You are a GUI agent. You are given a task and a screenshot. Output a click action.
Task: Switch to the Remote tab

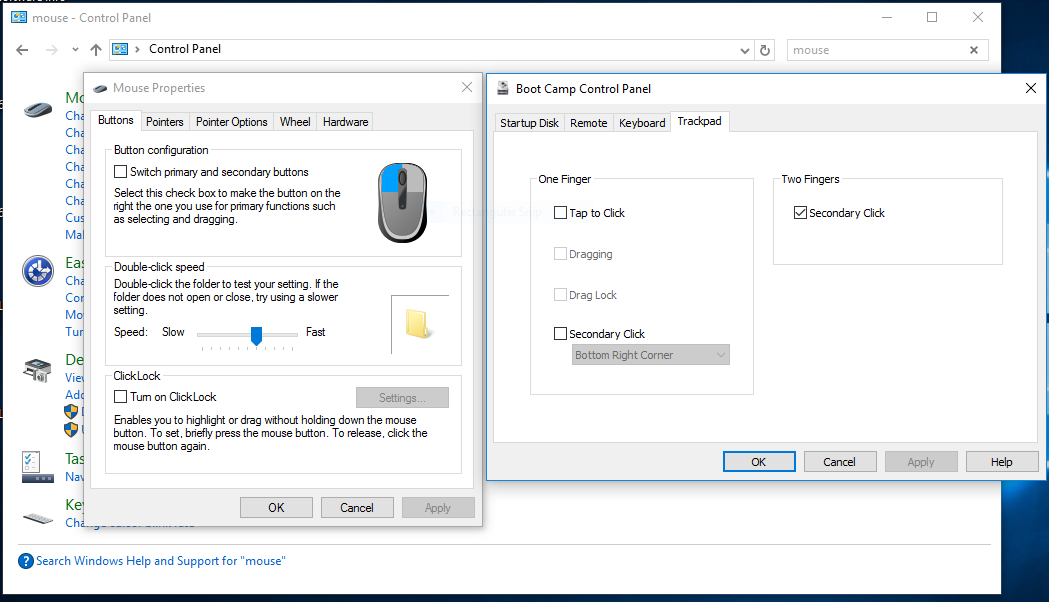coord(589,123)
